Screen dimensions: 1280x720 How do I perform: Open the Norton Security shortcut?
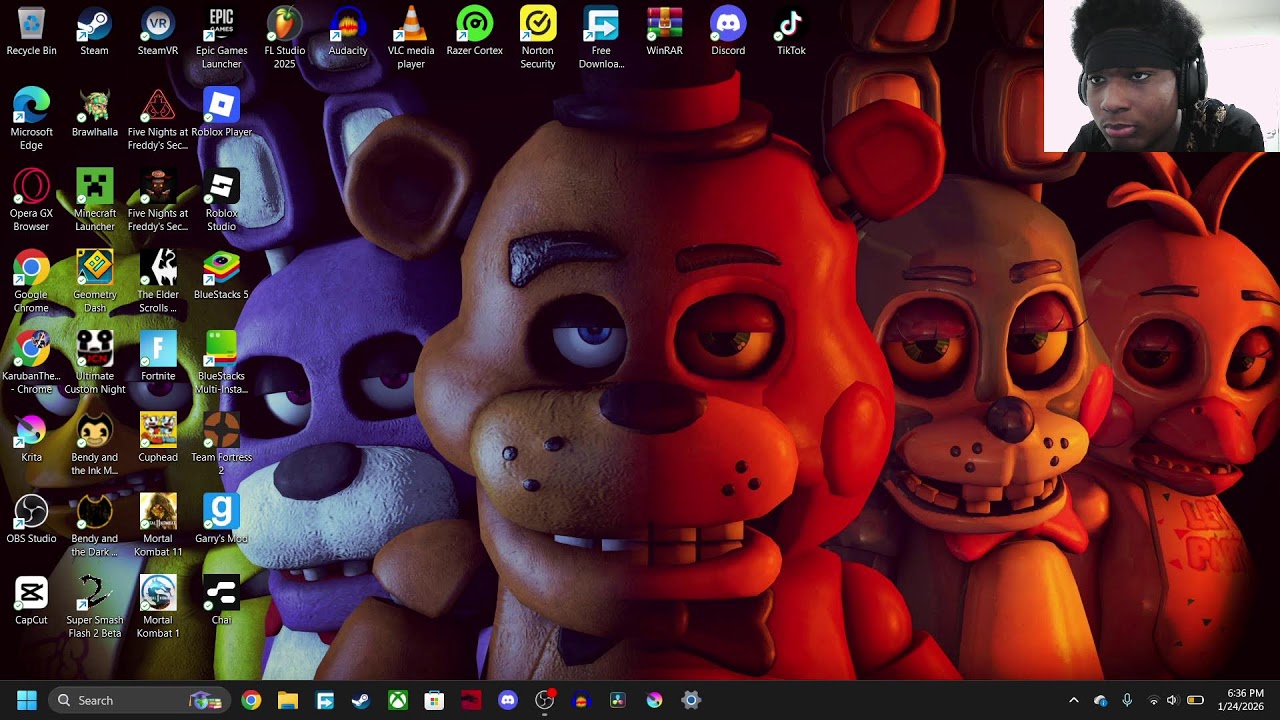538,39
